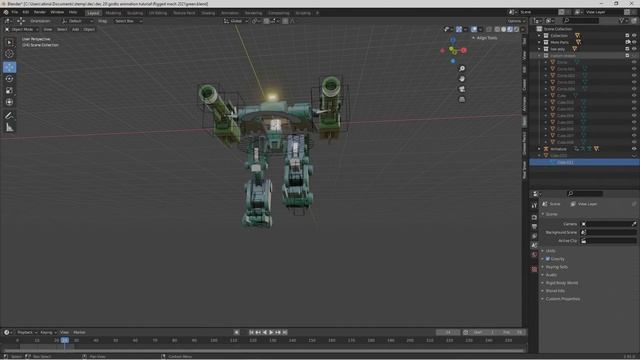Select the Scale tool
The image size is (640, 360).
click(9, 91)
